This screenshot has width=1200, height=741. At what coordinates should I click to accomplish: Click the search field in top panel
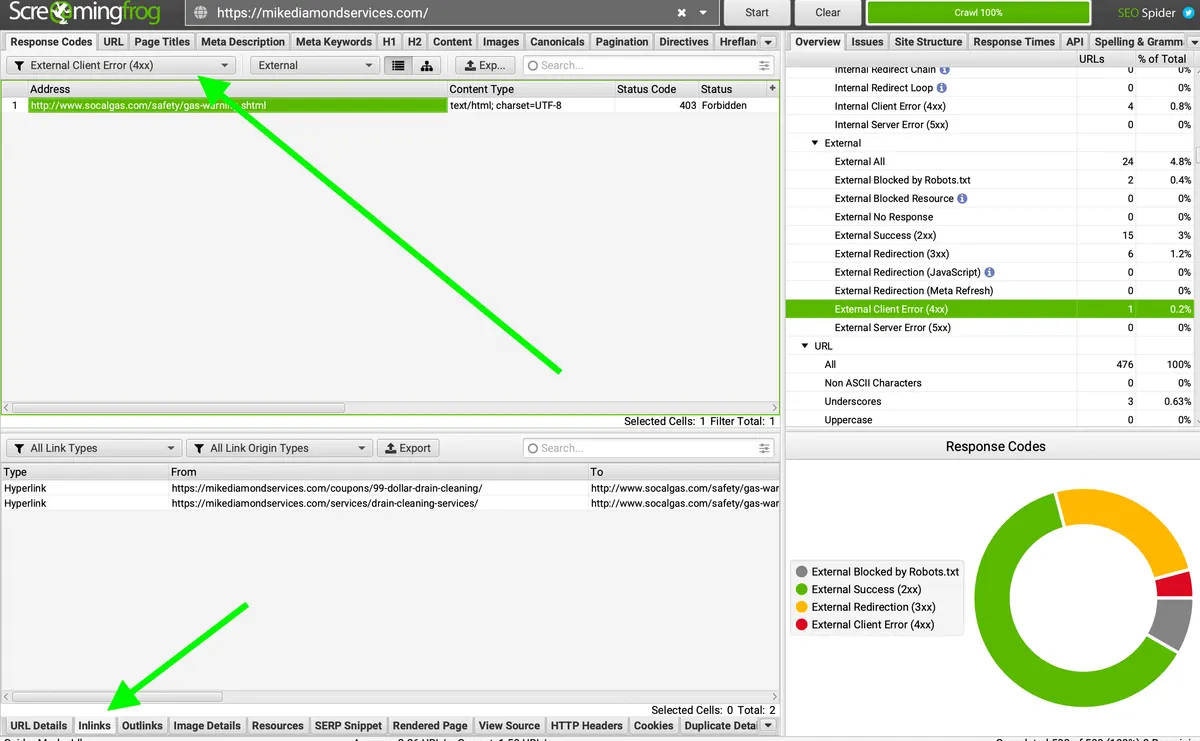(649, 65)
